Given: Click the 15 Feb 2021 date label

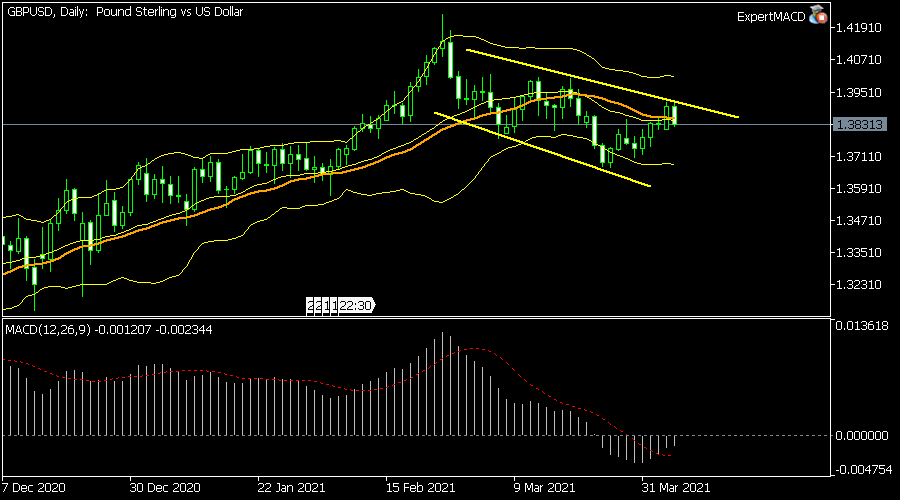Looking at the screenshot, I should pyautogui.click(x=419, y=487).
